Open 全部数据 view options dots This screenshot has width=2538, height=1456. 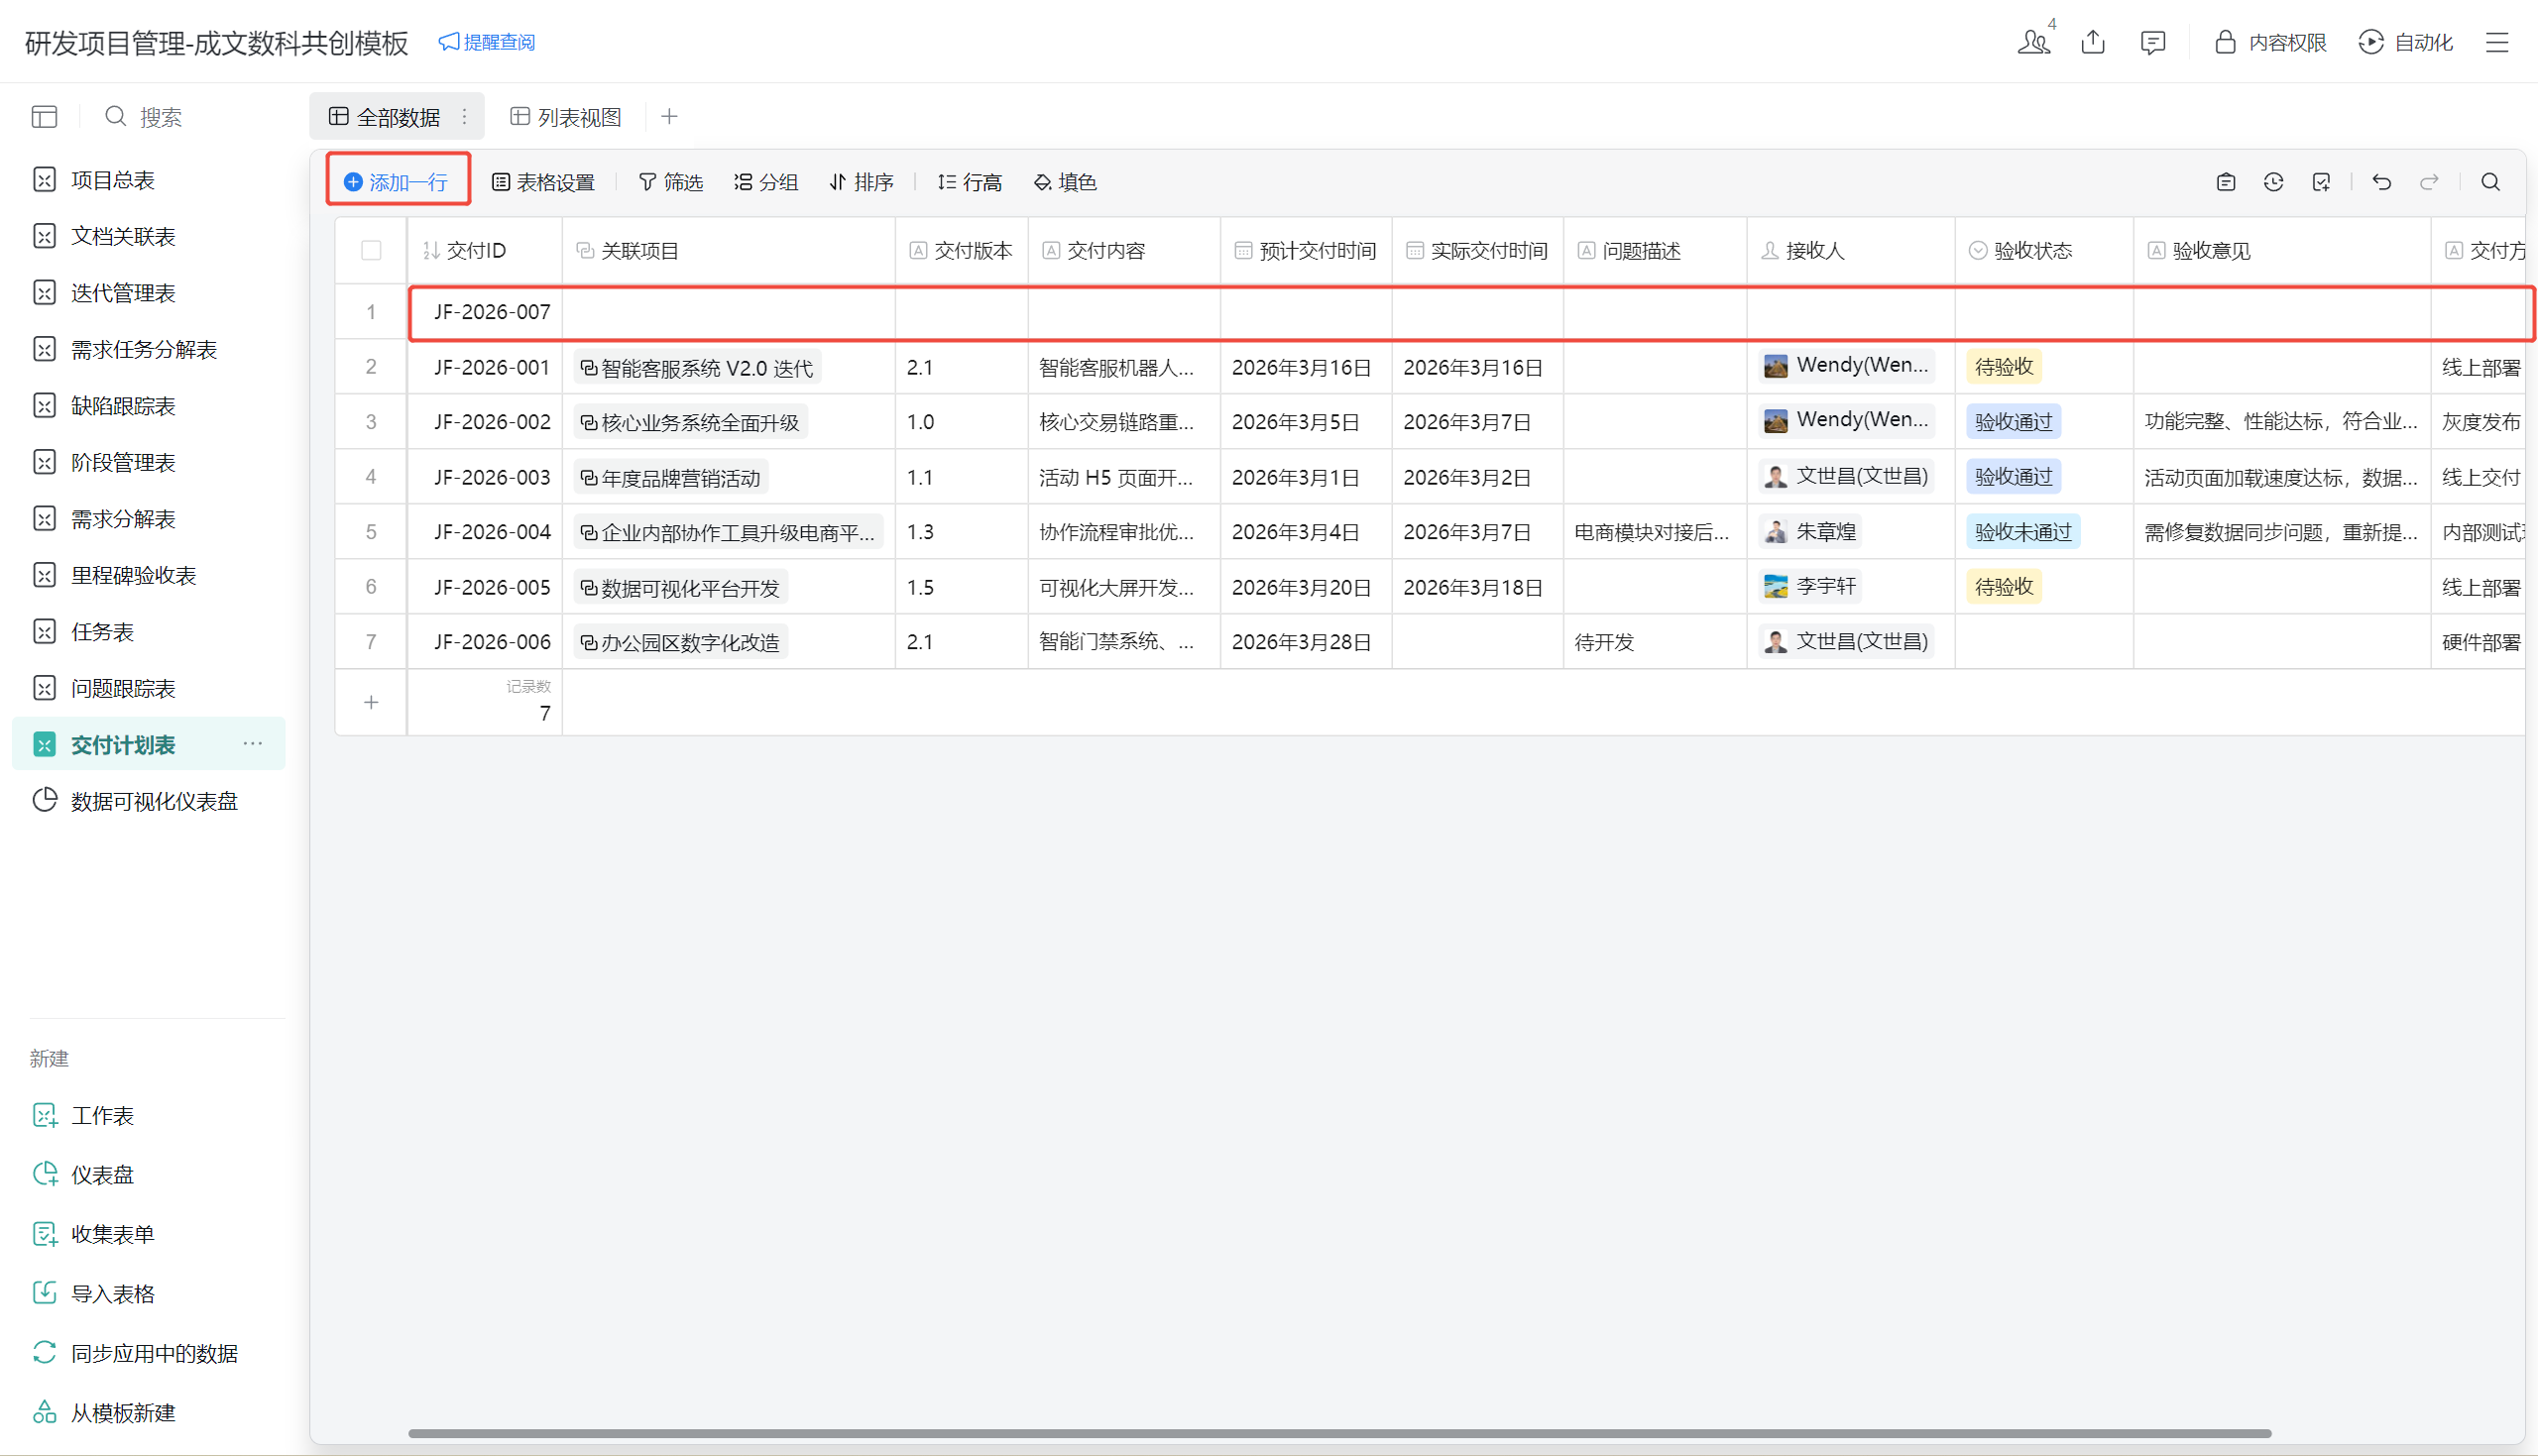pyautogui.click(x=464, y=117)
